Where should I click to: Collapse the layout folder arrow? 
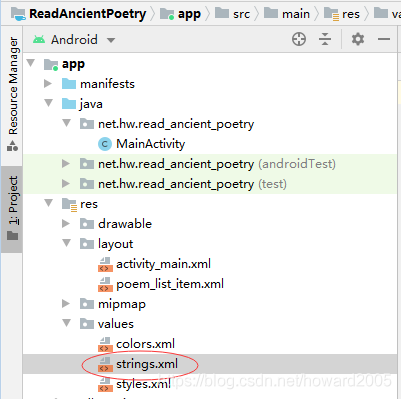tap(67, 243)
